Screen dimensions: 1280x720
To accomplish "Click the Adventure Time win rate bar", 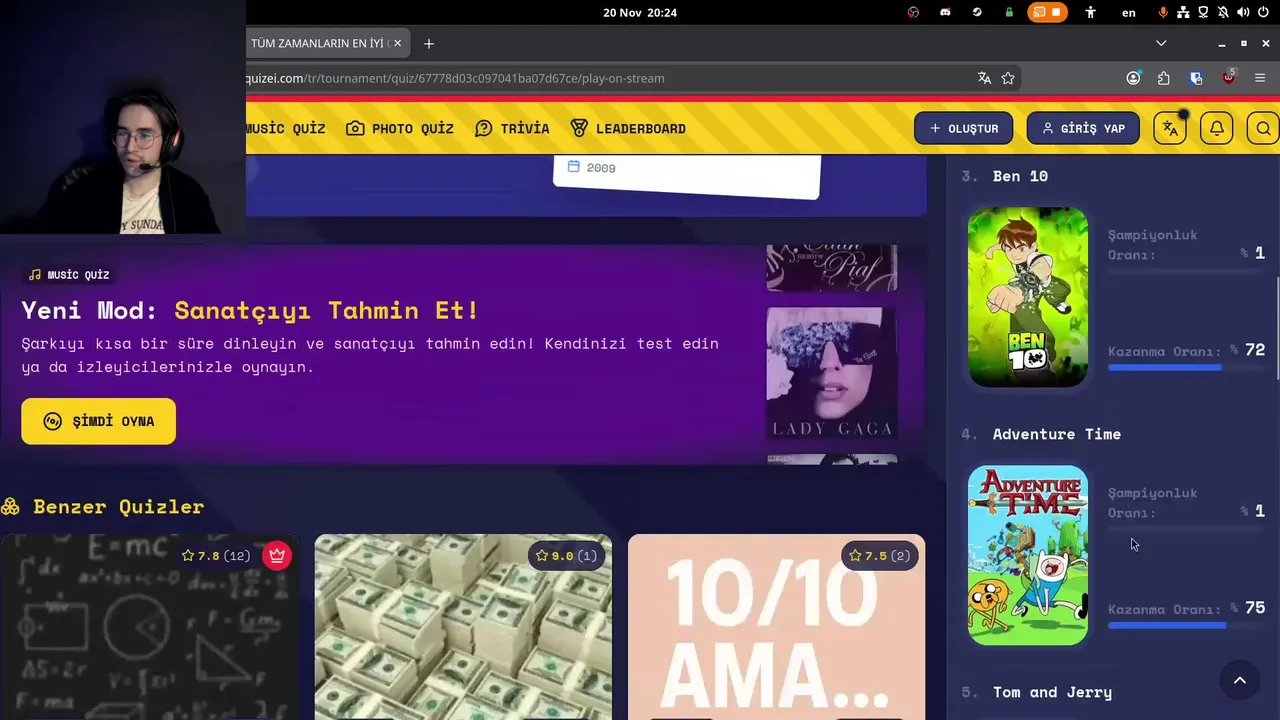I will click(x=1186, y=626).
